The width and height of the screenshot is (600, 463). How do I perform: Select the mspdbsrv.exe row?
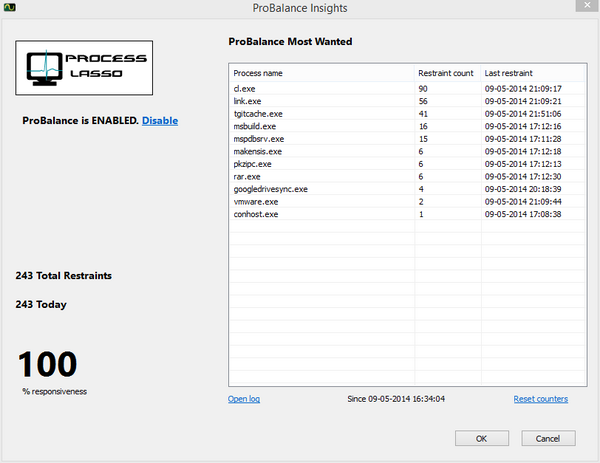tap(407, 139)
